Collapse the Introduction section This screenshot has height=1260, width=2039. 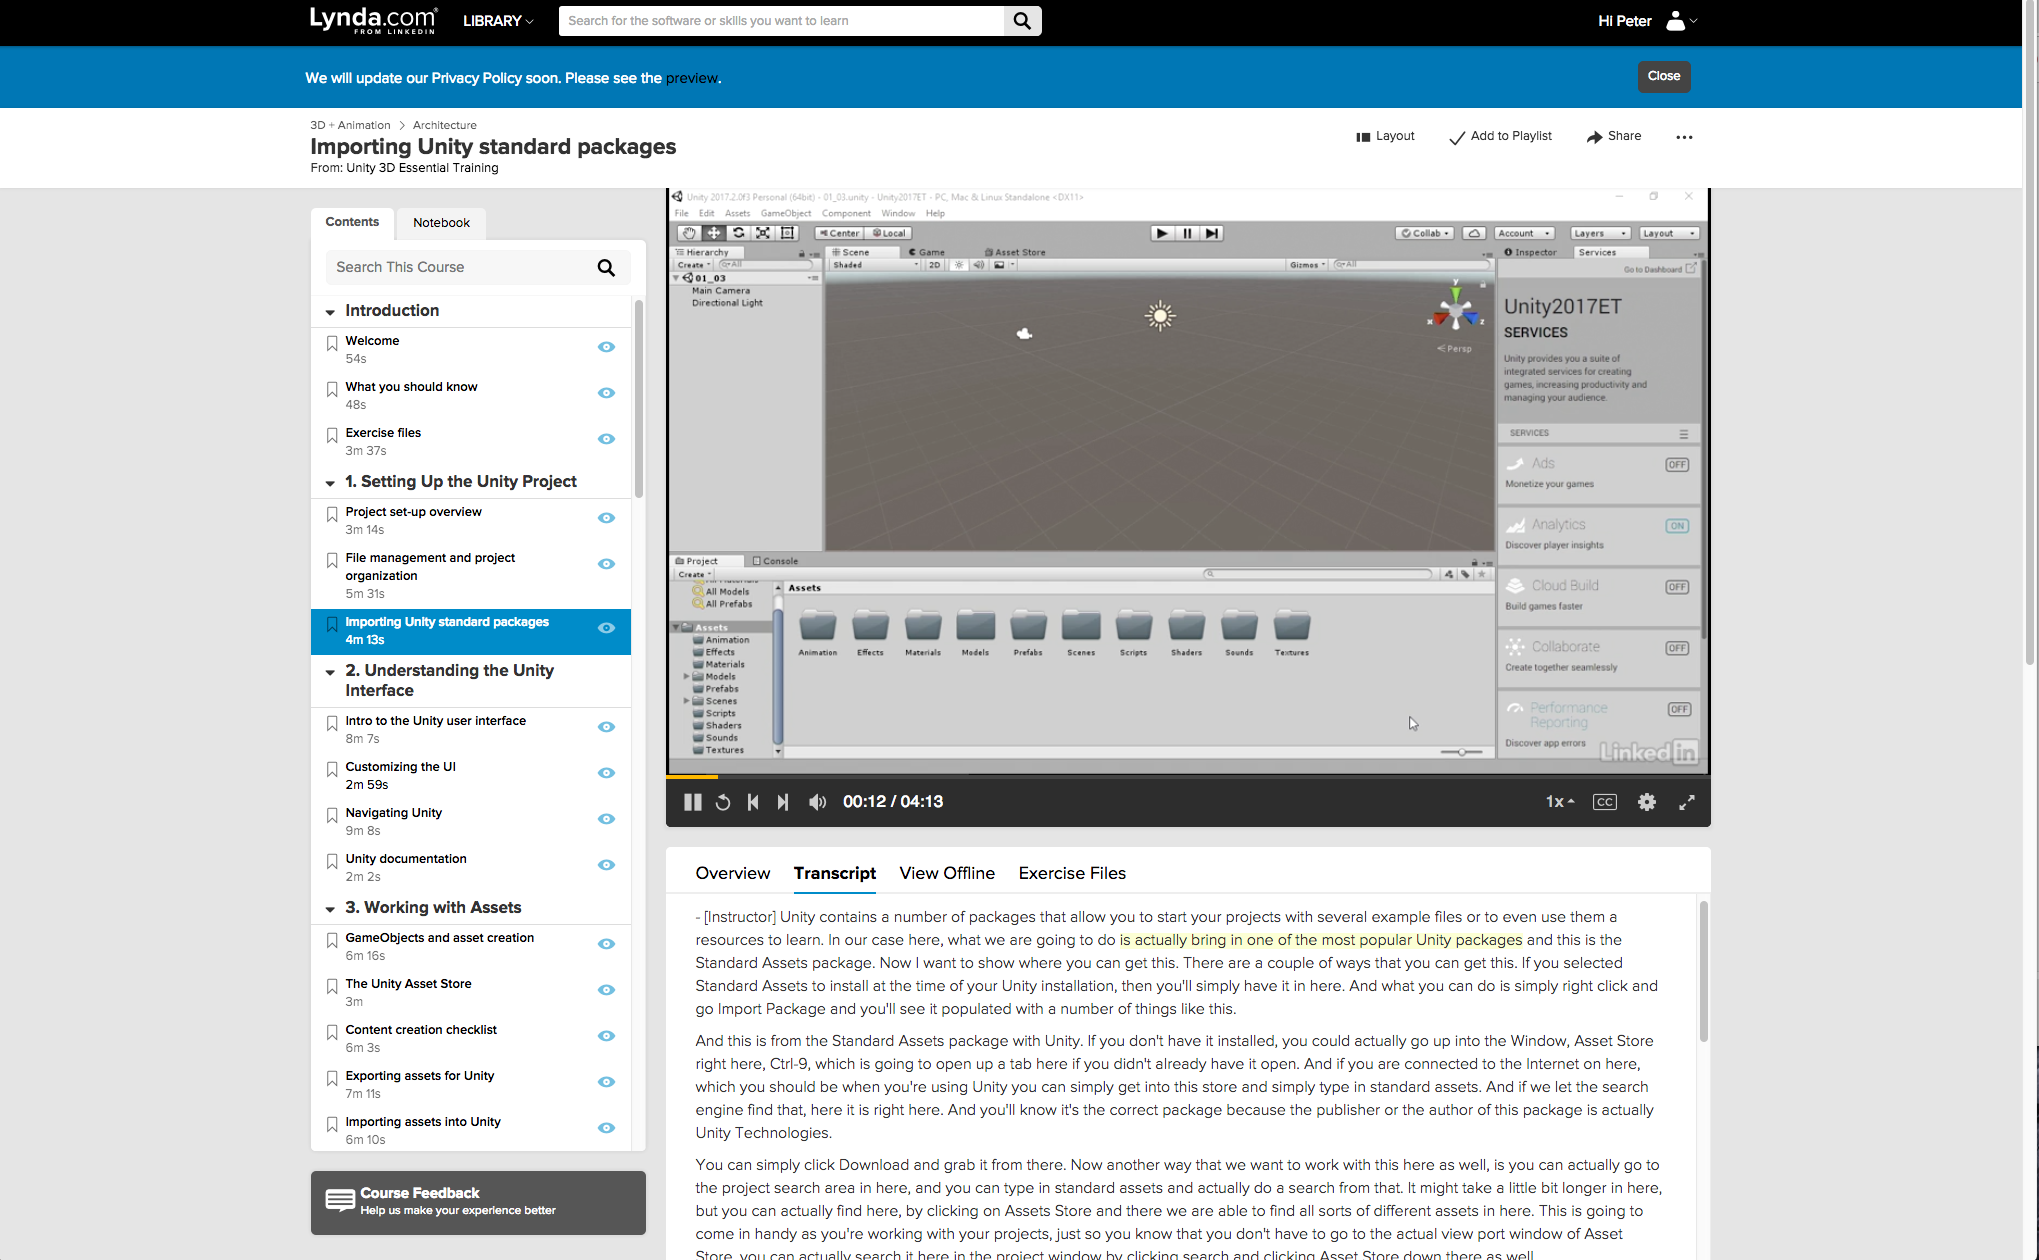330,312
